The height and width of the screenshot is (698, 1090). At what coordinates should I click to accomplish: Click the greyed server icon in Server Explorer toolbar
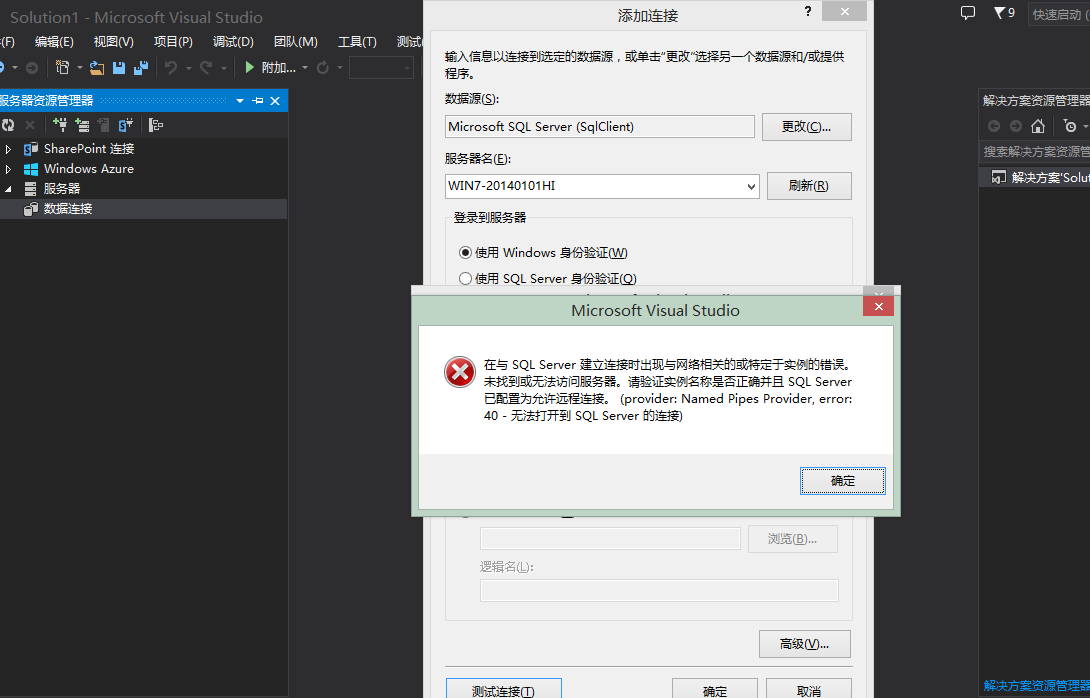coord(104,125)
